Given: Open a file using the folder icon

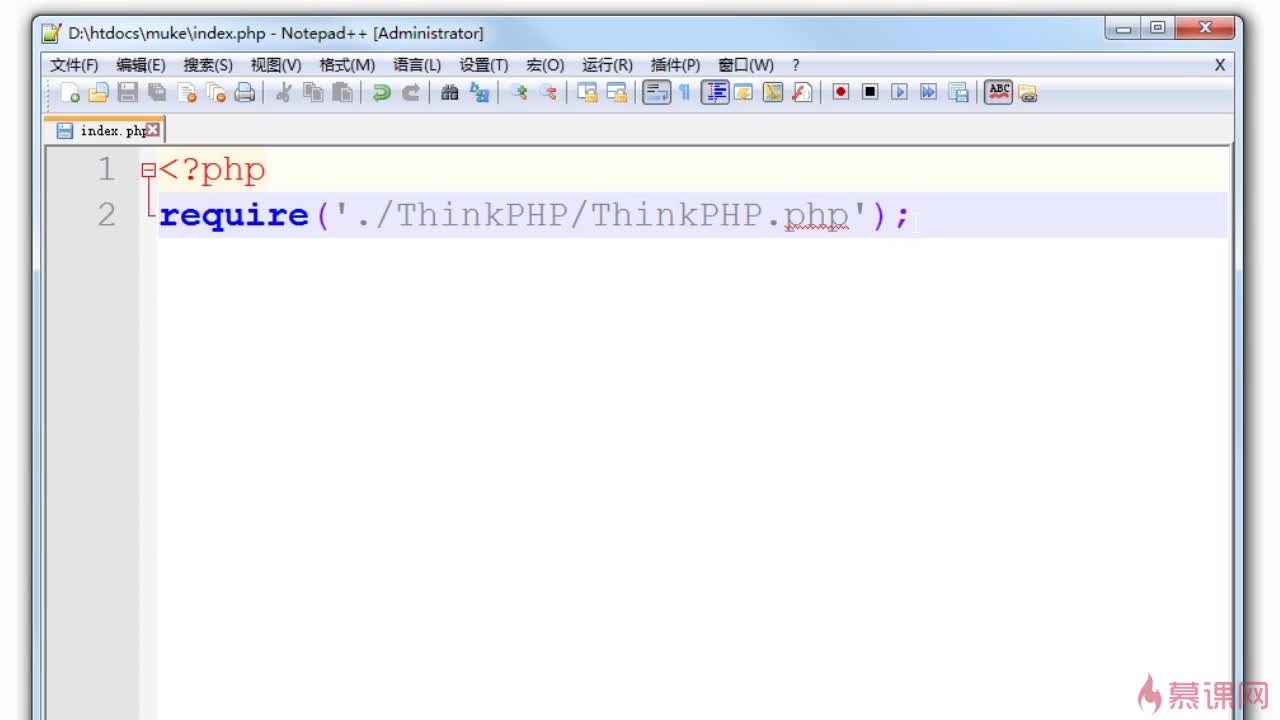Looking at the screenshot, I should click(98, 93).
